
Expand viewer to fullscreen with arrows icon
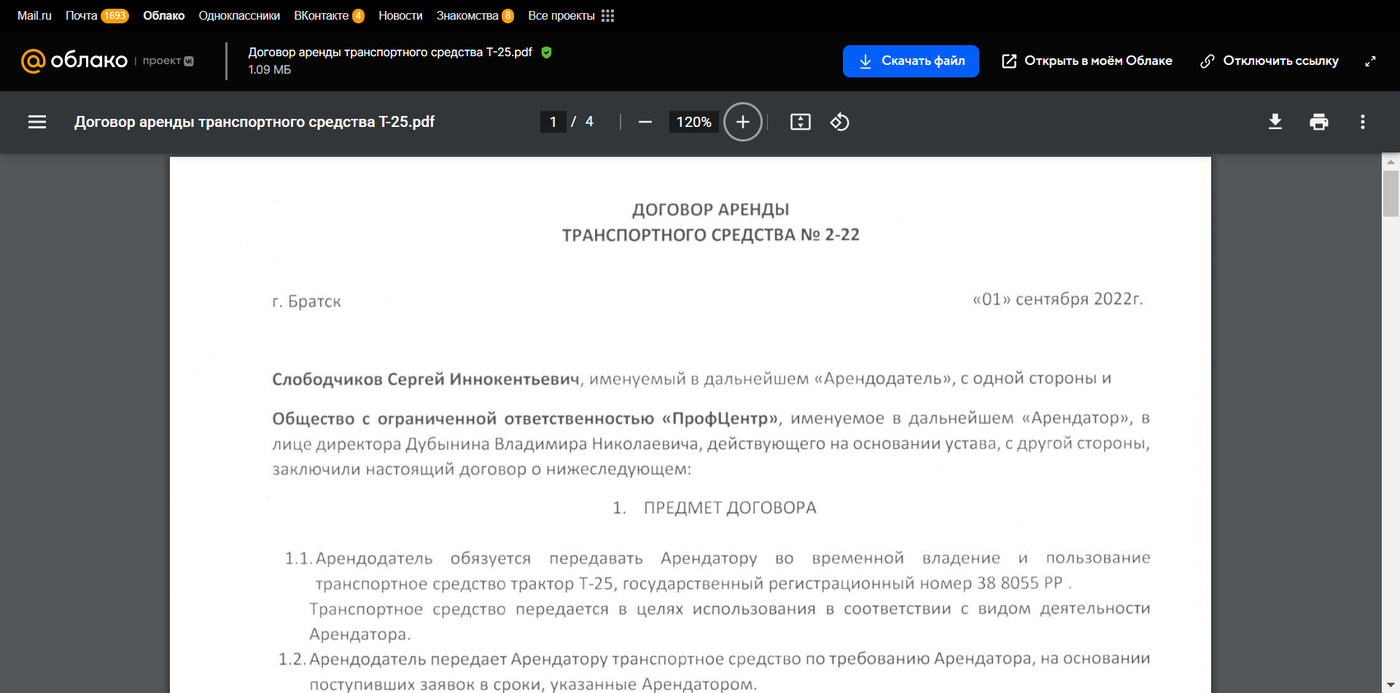click(1370, 61)
